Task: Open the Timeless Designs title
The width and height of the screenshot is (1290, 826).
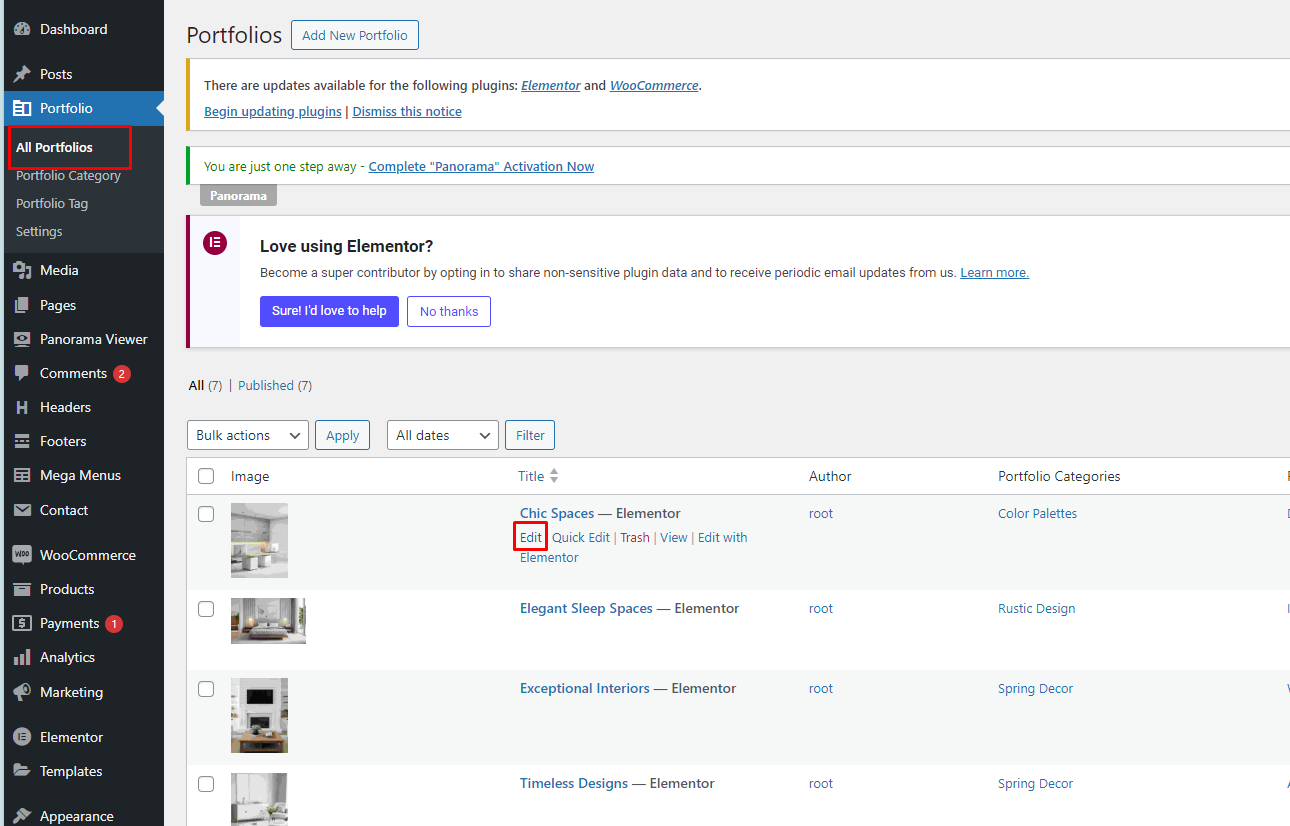Action: (x=574, y=783)
